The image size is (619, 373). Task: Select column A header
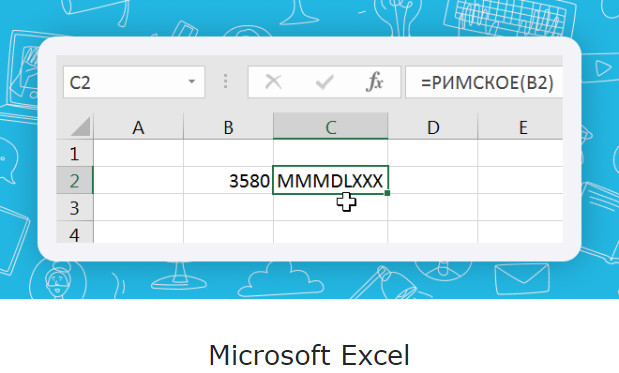[x=139, y=127]
